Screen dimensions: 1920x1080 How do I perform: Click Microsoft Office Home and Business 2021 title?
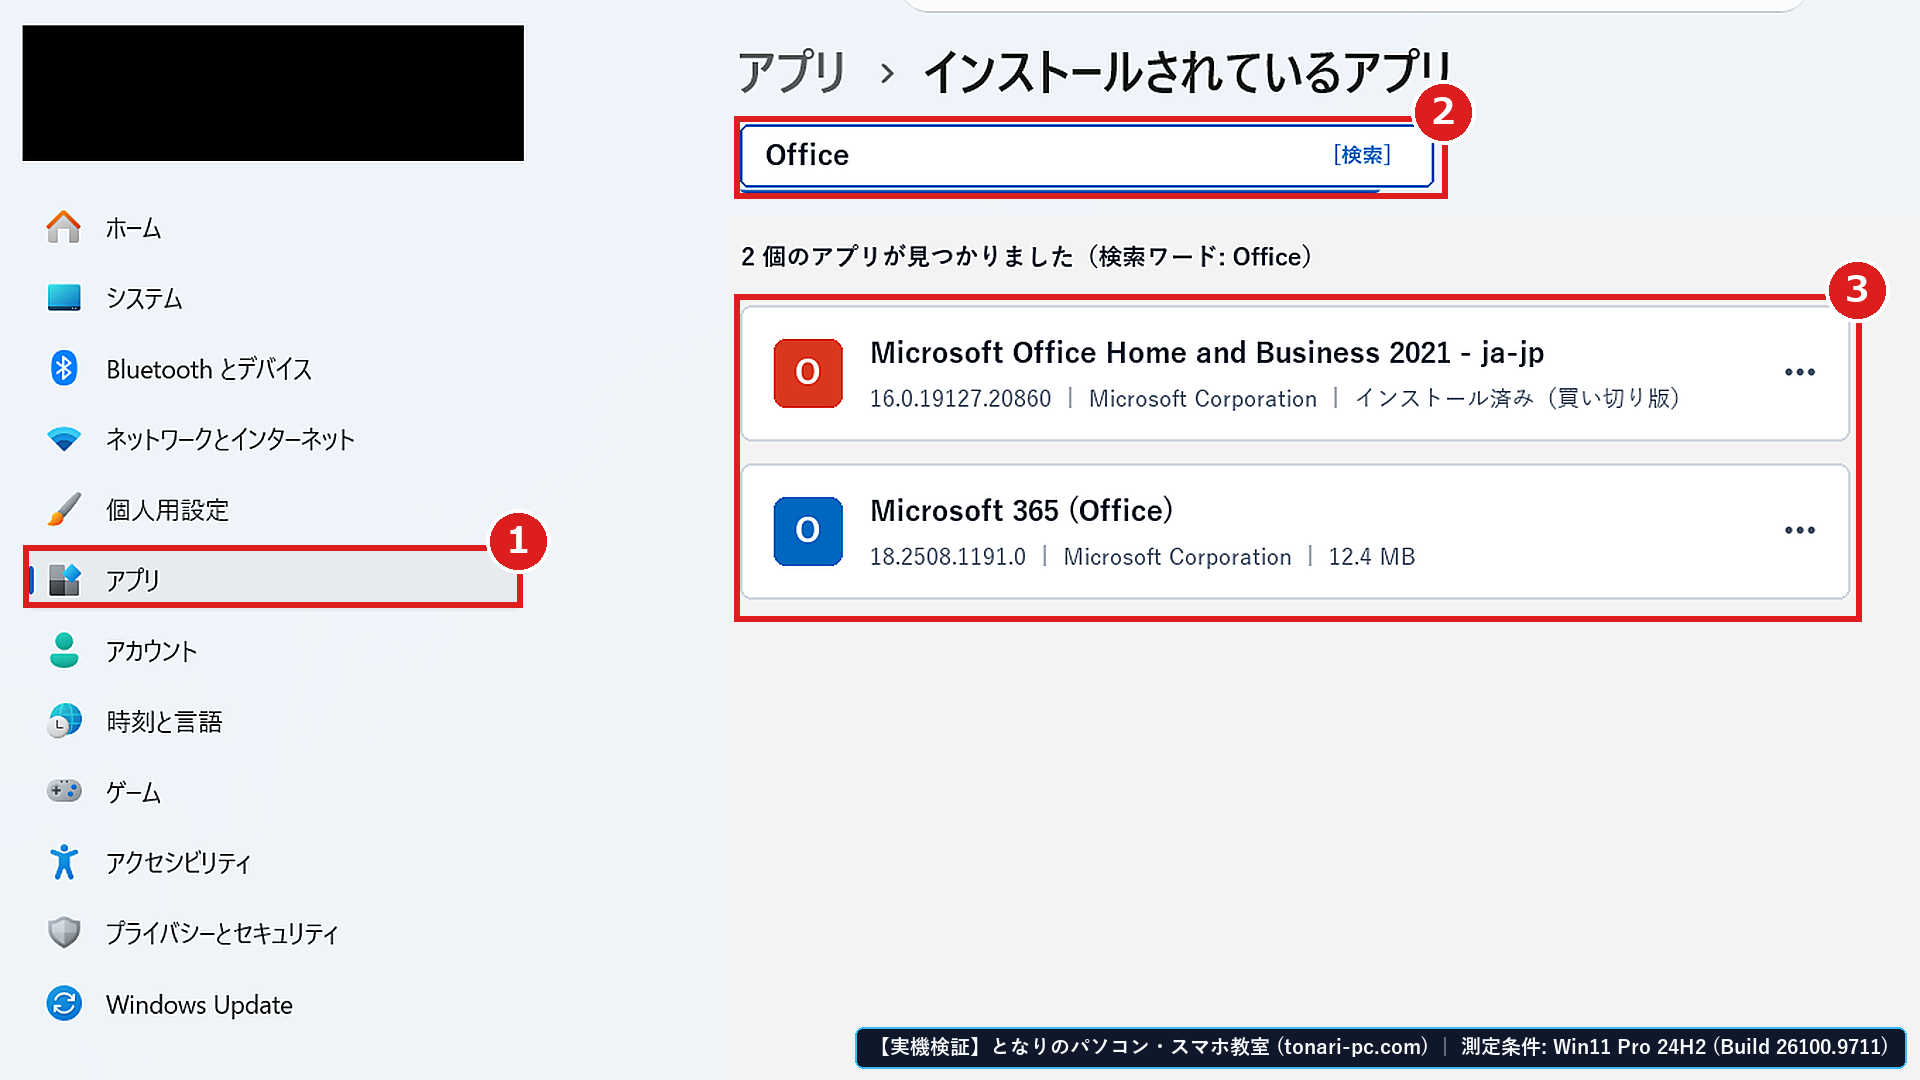click(x=1207, y=352)
